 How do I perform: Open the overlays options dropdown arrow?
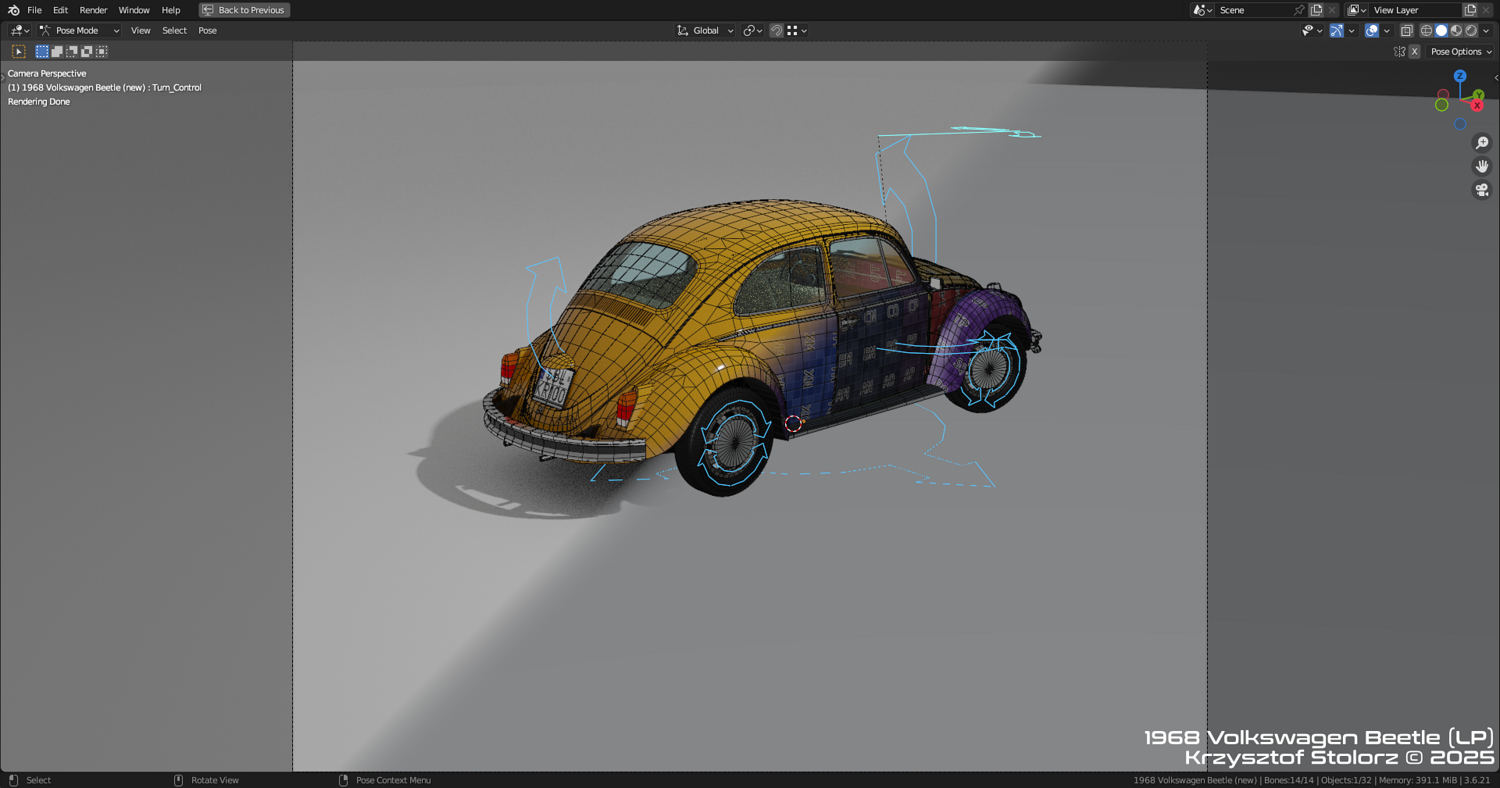click(x=1386, y=31)
